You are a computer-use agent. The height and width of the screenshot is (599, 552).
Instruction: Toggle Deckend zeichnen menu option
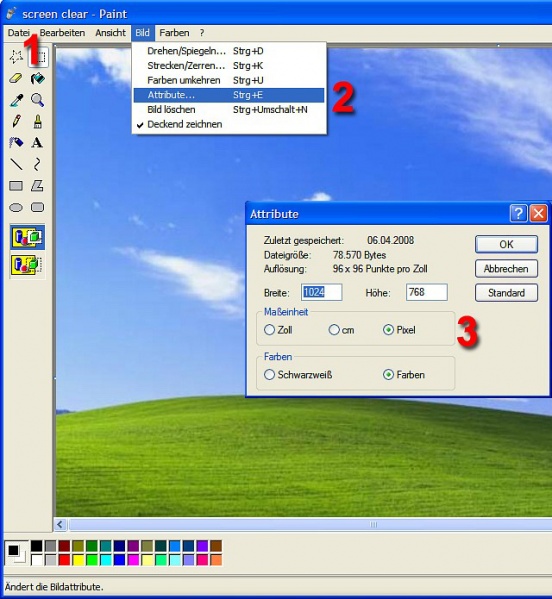(185, 124)
